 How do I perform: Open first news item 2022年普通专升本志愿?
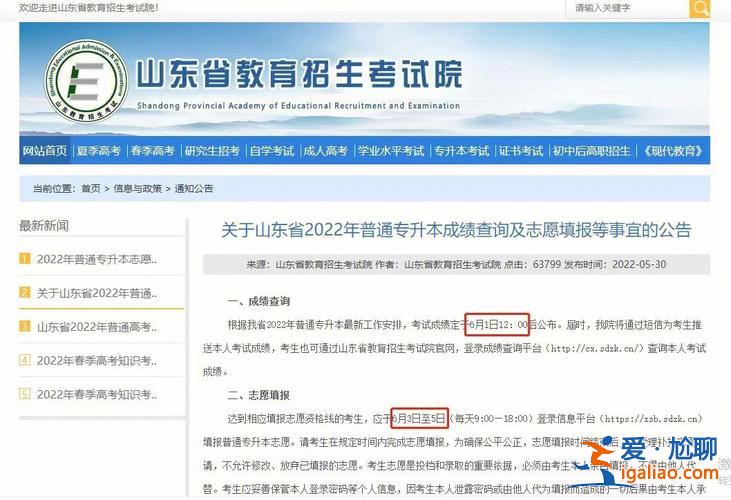97,259
